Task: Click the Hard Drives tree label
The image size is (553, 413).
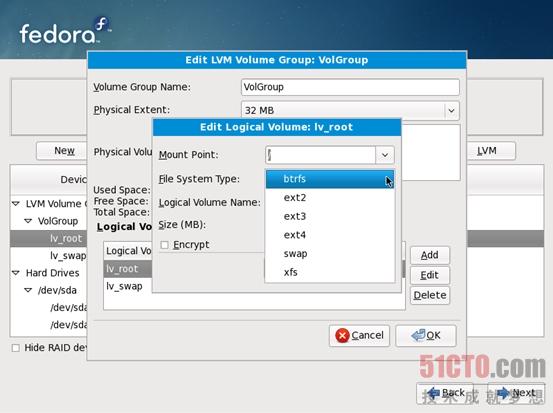Action: (53, 273)
